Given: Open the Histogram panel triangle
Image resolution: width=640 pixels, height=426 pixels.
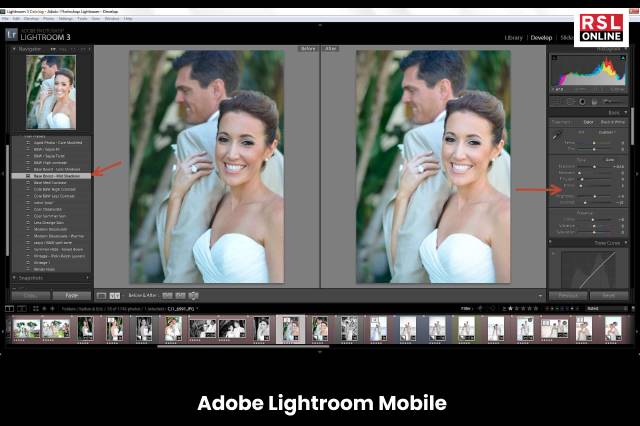Looking at the screenshot, I should pyautogui.click(x=625, y=49).
